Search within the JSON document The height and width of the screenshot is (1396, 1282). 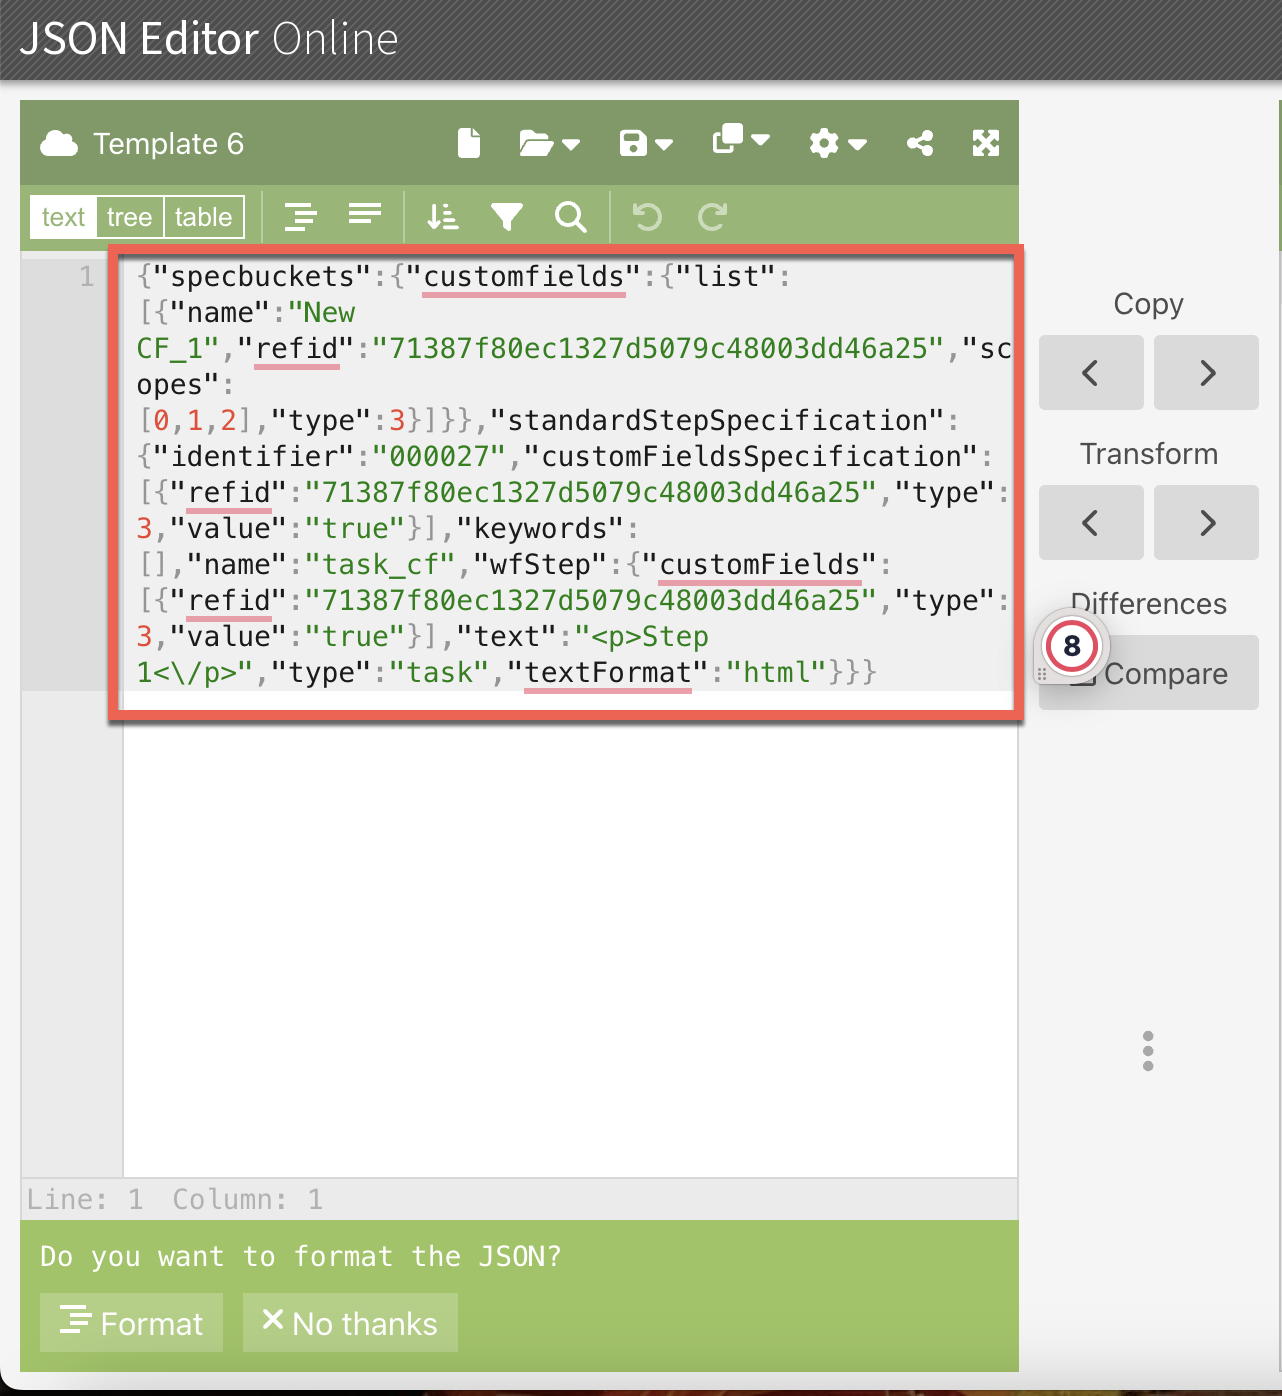point(570,216)
